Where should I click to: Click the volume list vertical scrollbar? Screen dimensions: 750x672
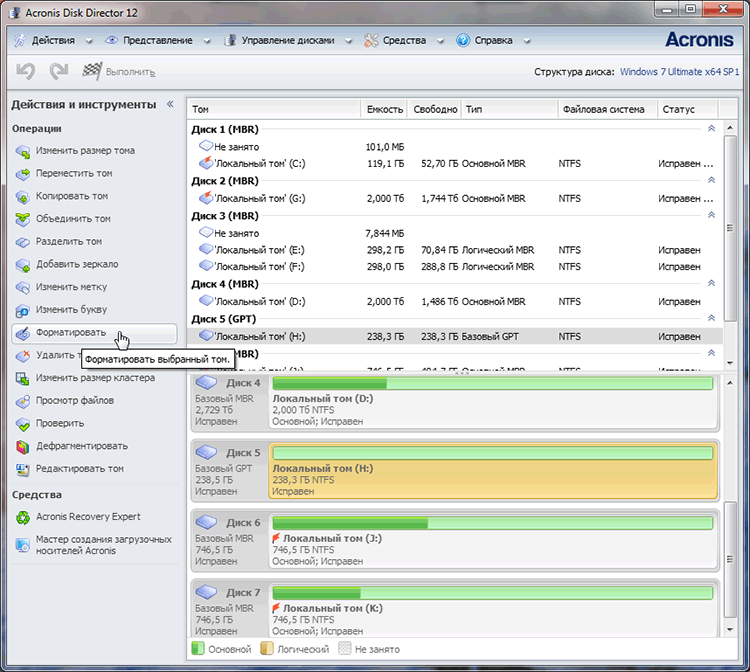[730, 229]
